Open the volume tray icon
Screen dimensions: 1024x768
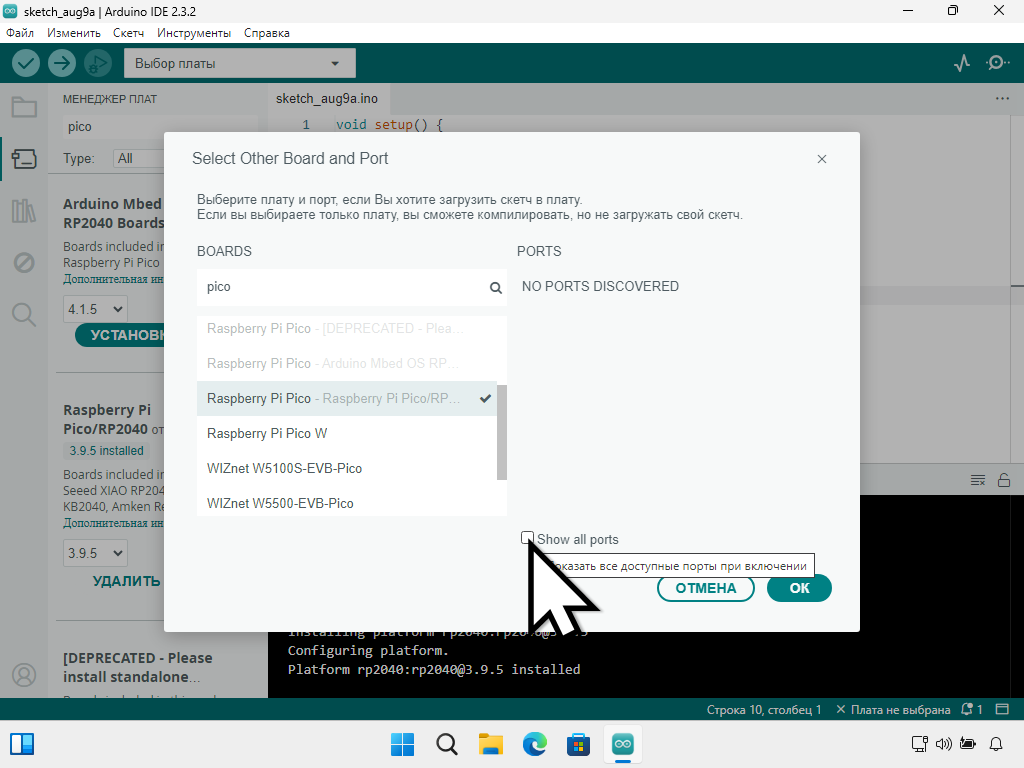[x=944, y=744]
